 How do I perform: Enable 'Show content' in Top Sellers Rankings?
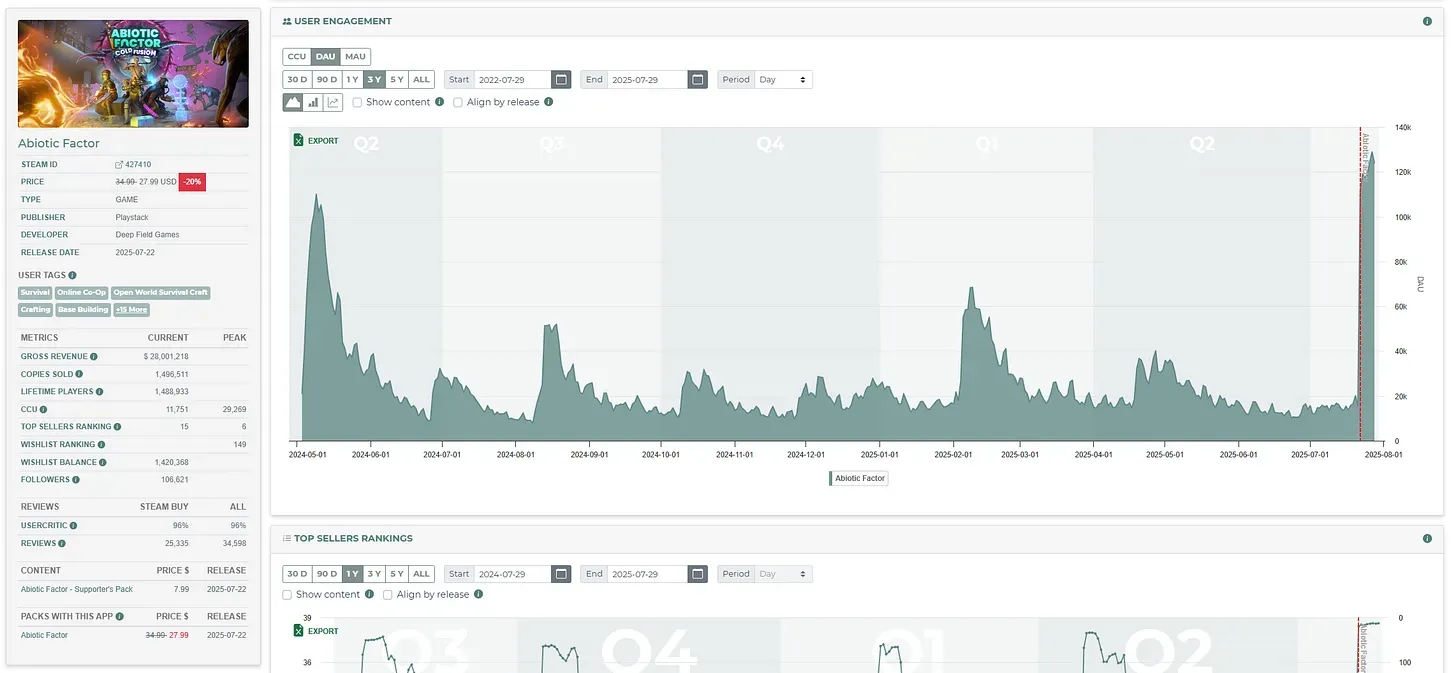[x=288, y=594]
